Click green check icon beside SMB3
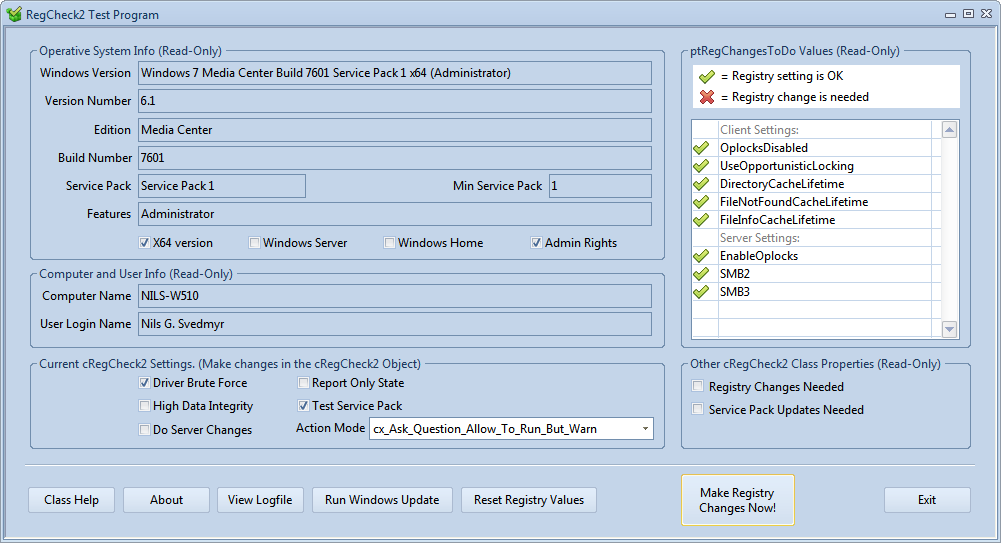The image size is (1001, 544). pos(702,291)
